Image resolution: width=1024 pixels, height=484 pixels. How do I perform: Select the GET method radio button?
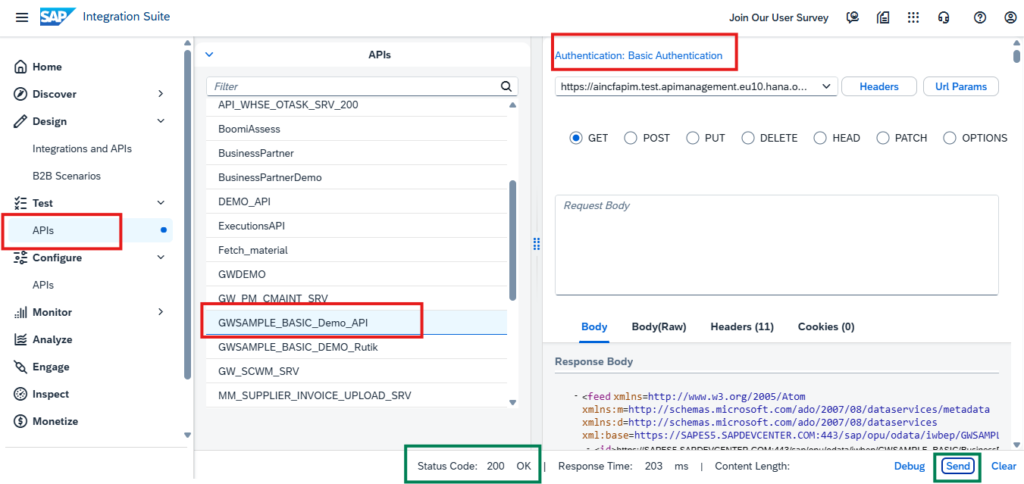(576, 138)
